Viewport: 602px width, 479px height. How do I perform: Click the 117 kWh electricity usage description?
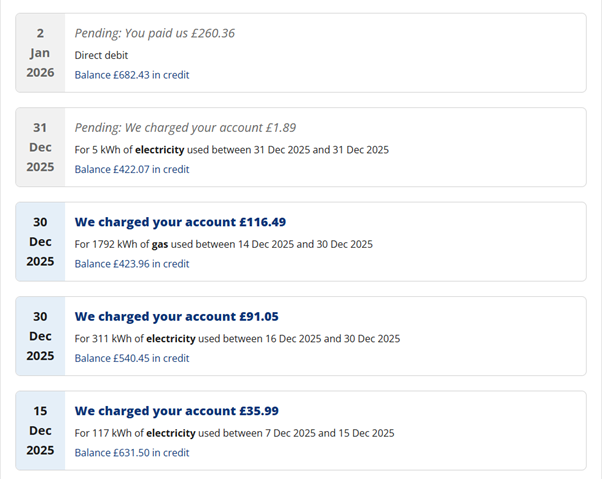pyautogui.click(x=234, y=433)
